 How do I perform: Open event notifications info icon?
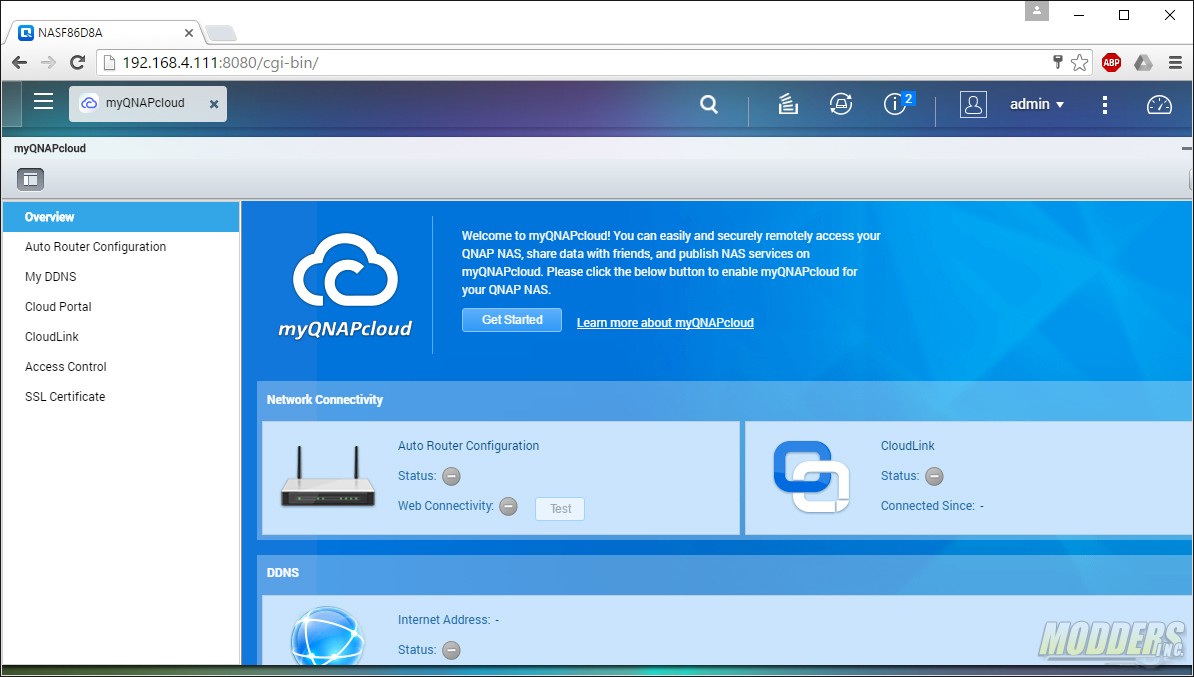coord(897,104)
